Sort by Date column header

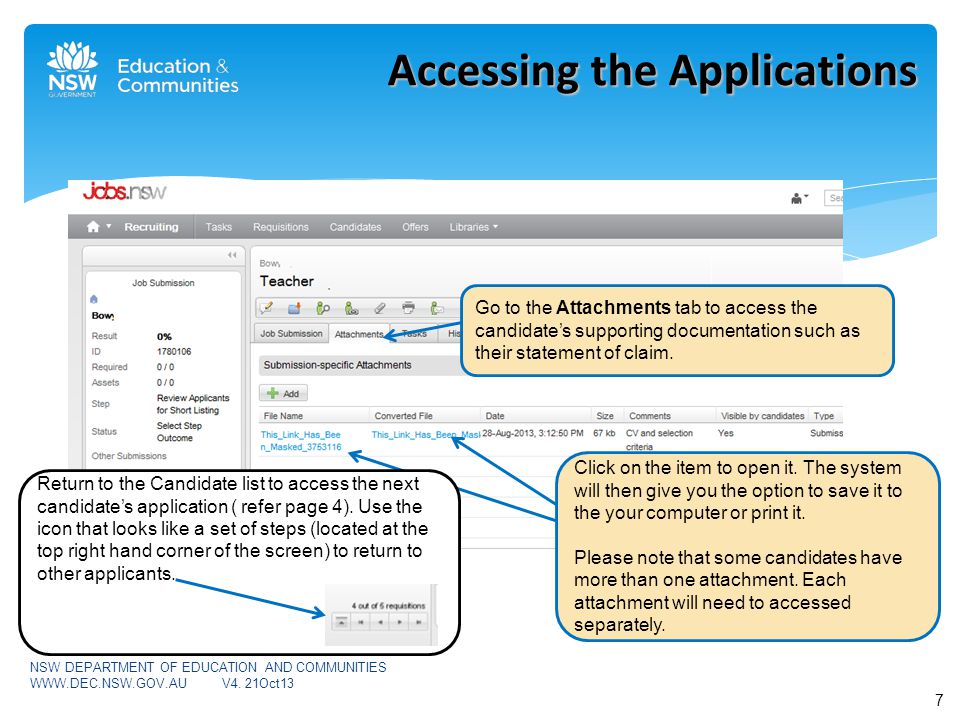[x=495, y=416]
